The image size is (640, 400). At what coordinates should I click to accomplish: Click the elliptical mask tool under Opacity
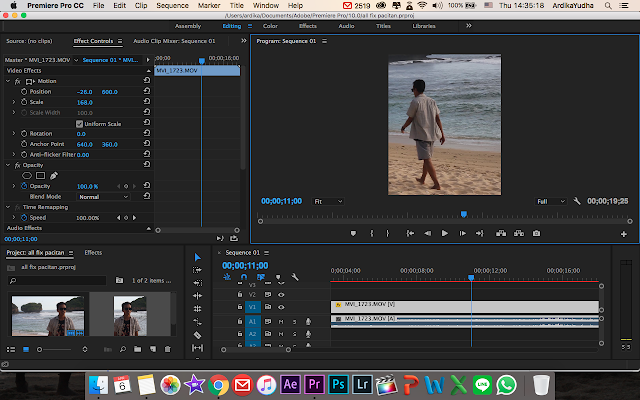tap(27, 176)
